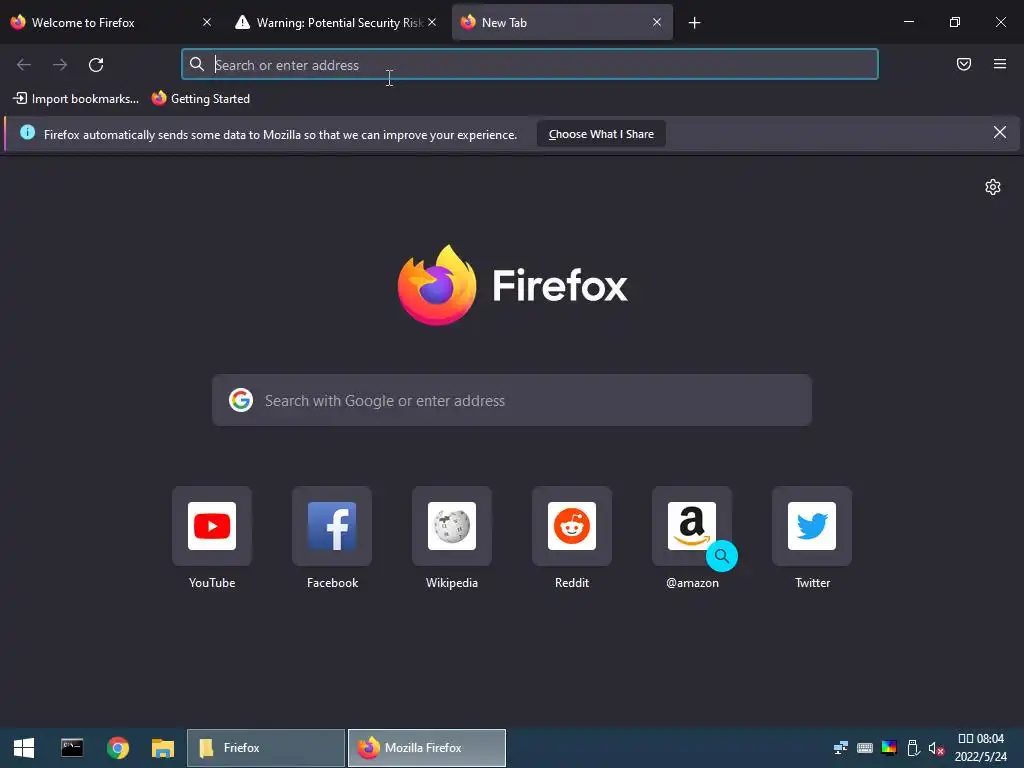Open the clock showing 08:04
Screen dimensions: 1024x768
(981, 748)
